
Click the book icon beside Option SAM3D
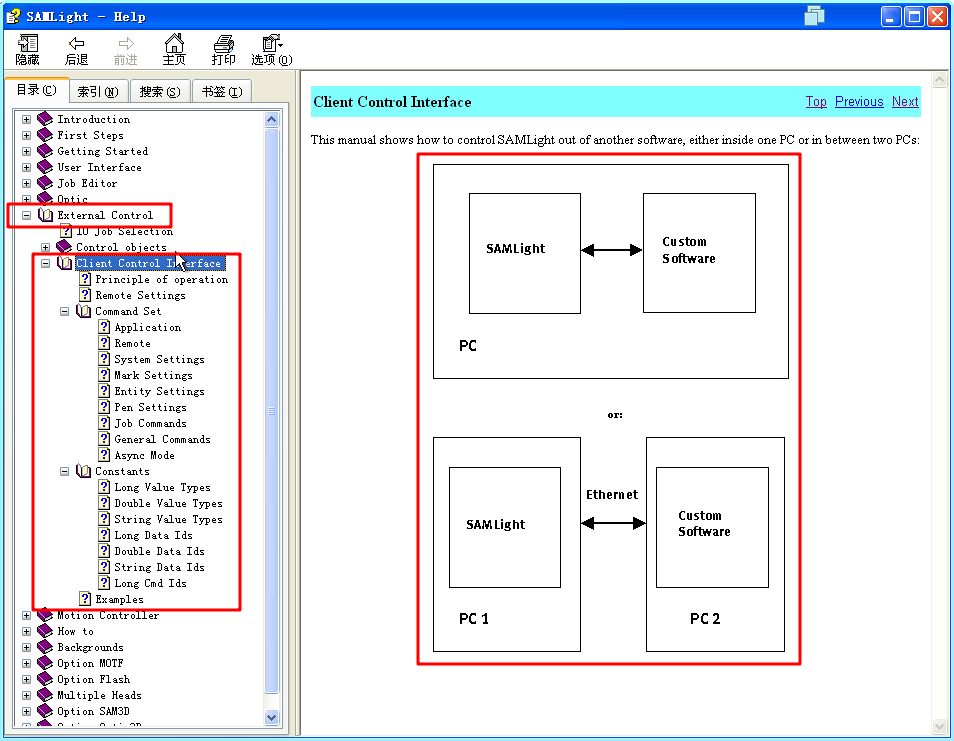pos(45,711)
